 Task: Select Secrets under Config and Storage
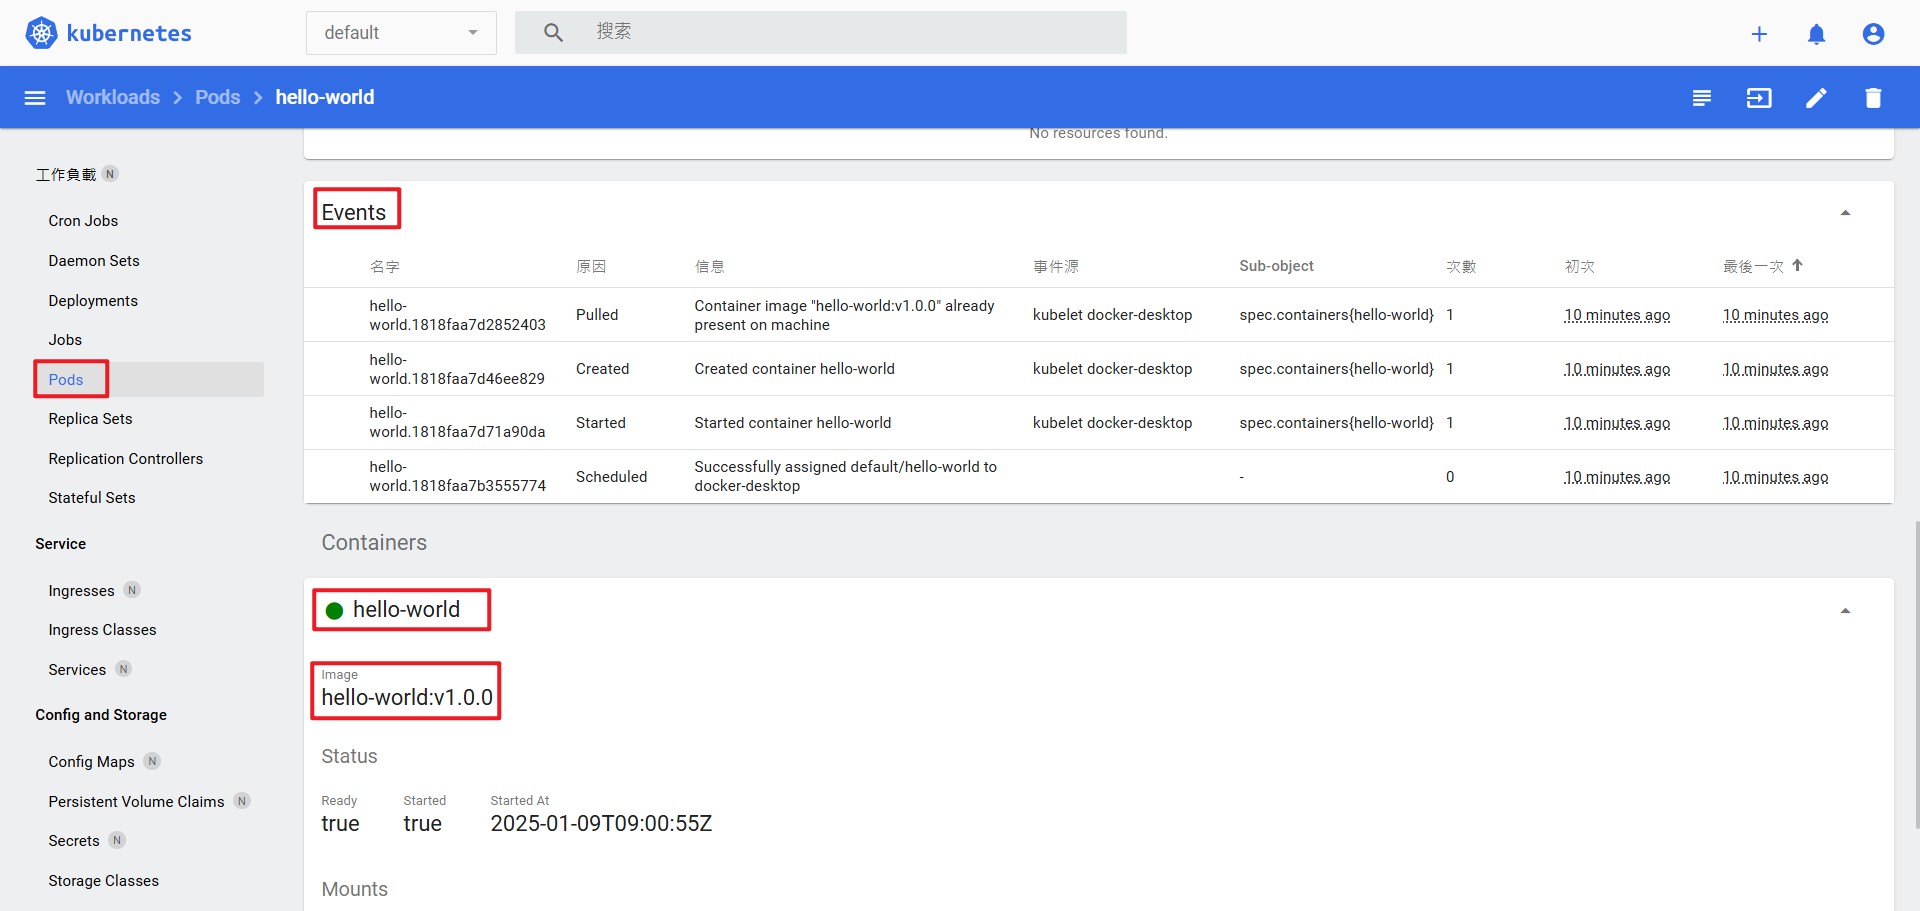[x=73, y=840]
